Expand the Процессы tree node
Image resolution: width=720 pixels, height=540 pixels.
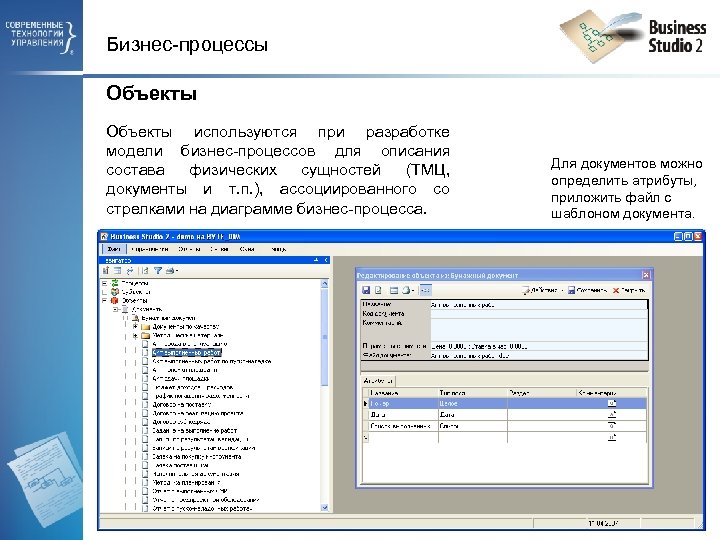pos(105,283)
